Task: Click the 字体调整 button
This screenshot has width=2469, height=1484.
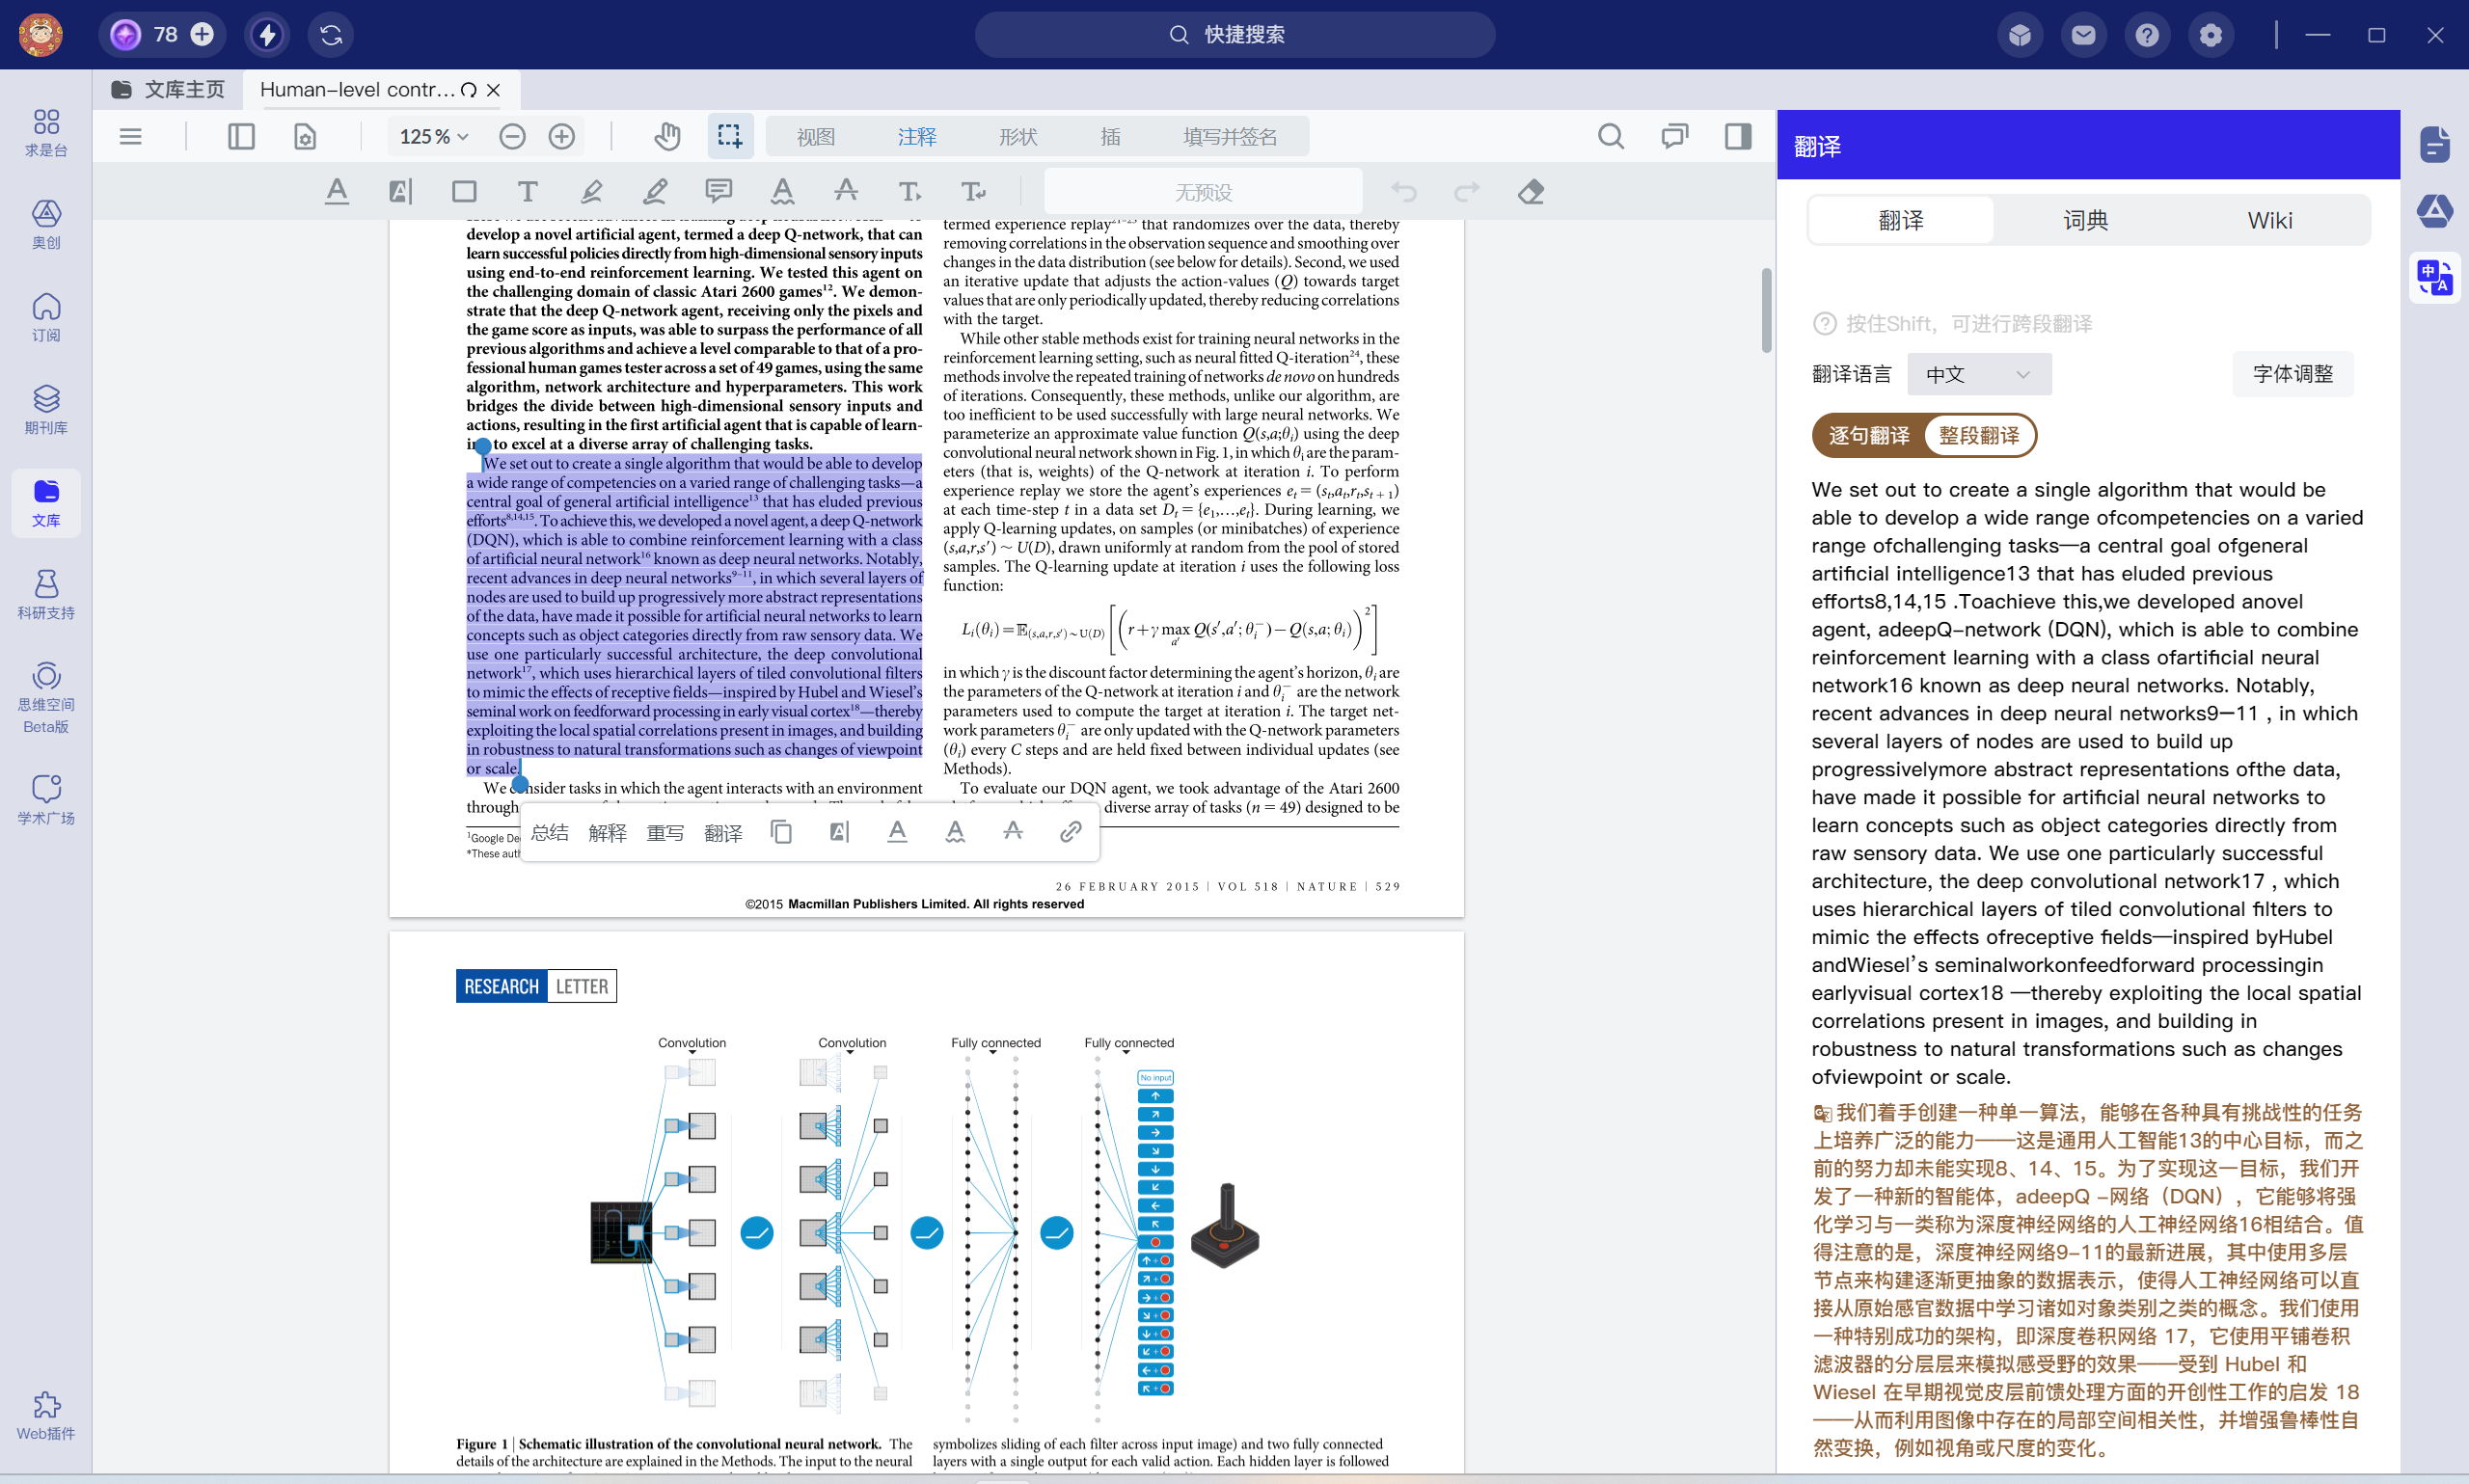Action: pos(2292,374)
